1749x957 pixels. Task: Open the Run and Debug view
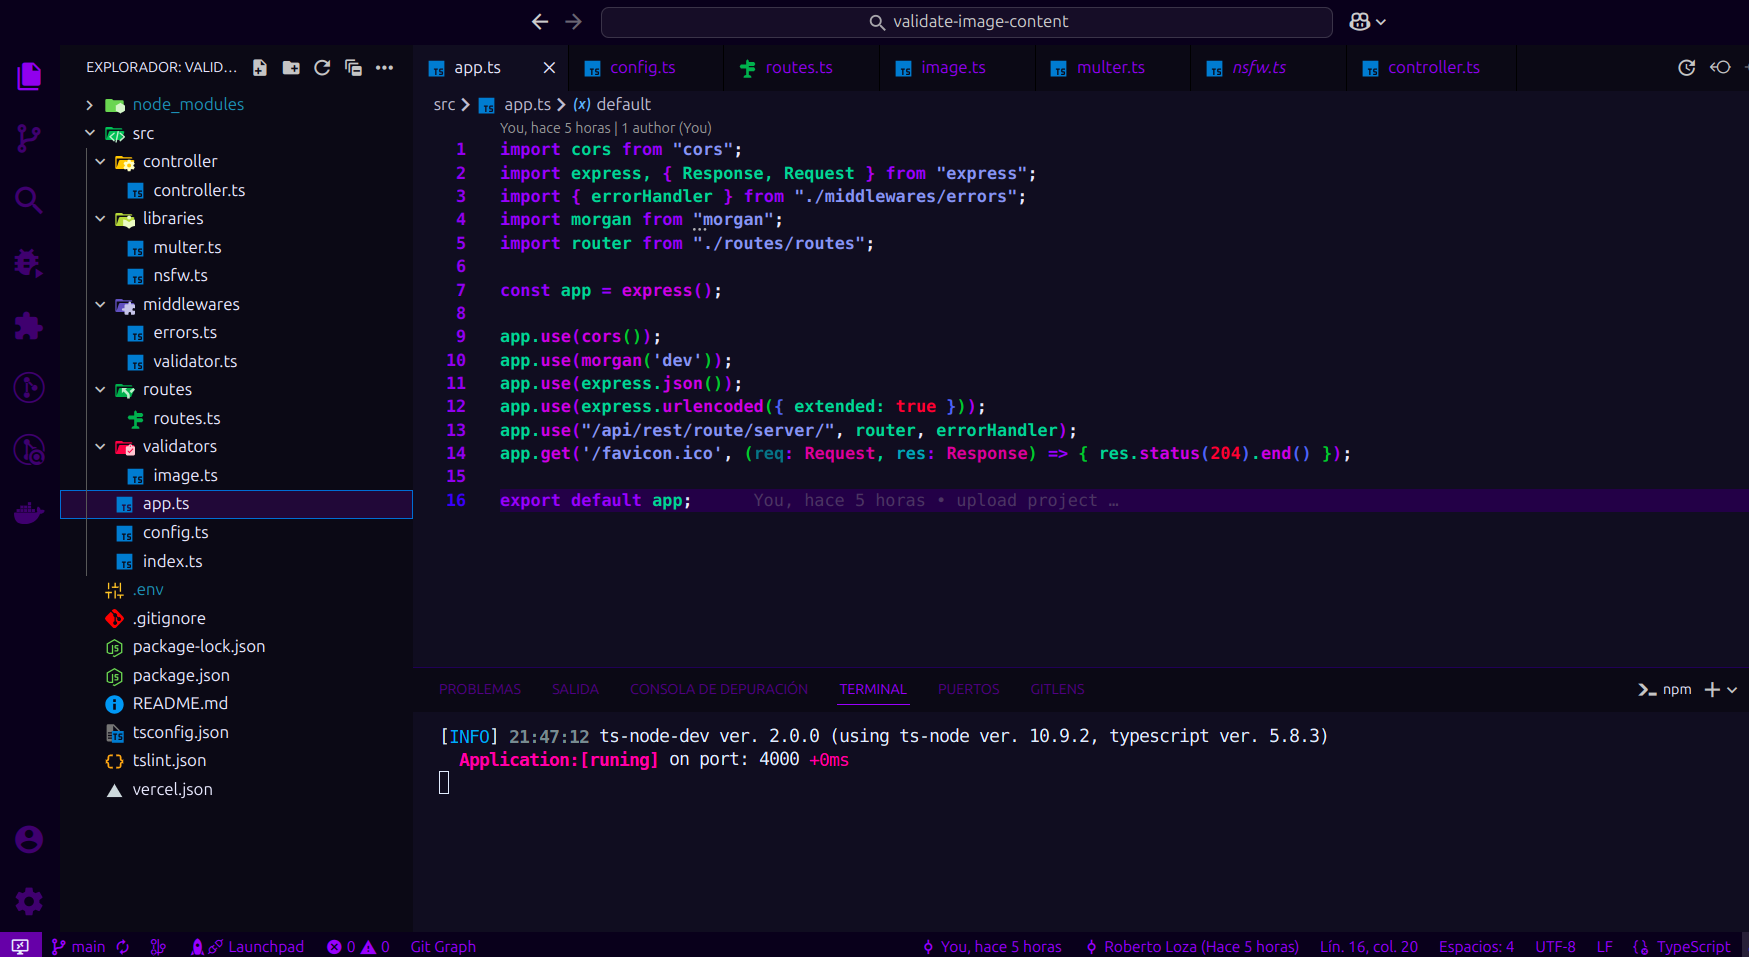pyautogui.click(x=29, y=263)
